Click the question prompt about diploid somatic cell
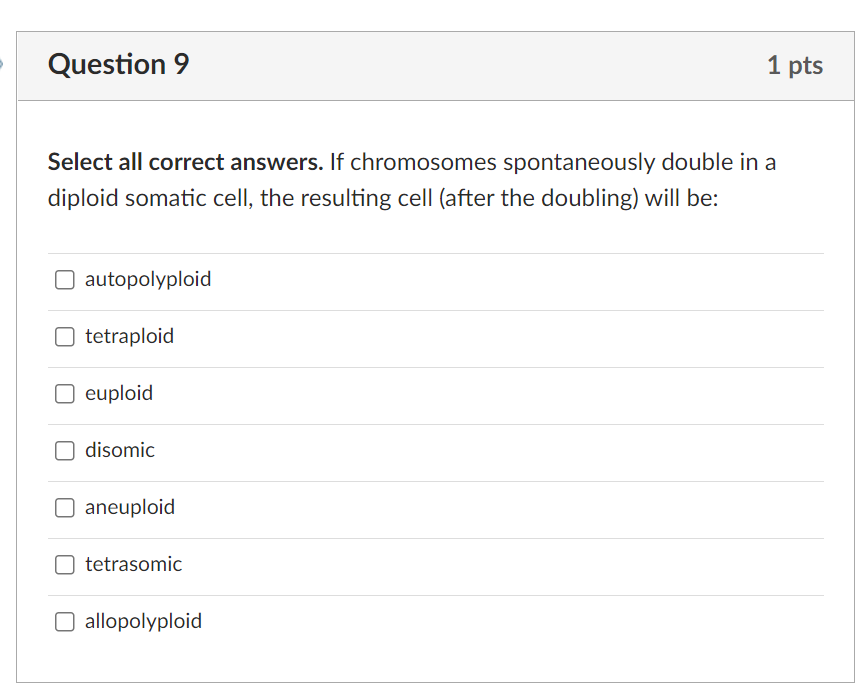The image size is (868, 693). 412,180
